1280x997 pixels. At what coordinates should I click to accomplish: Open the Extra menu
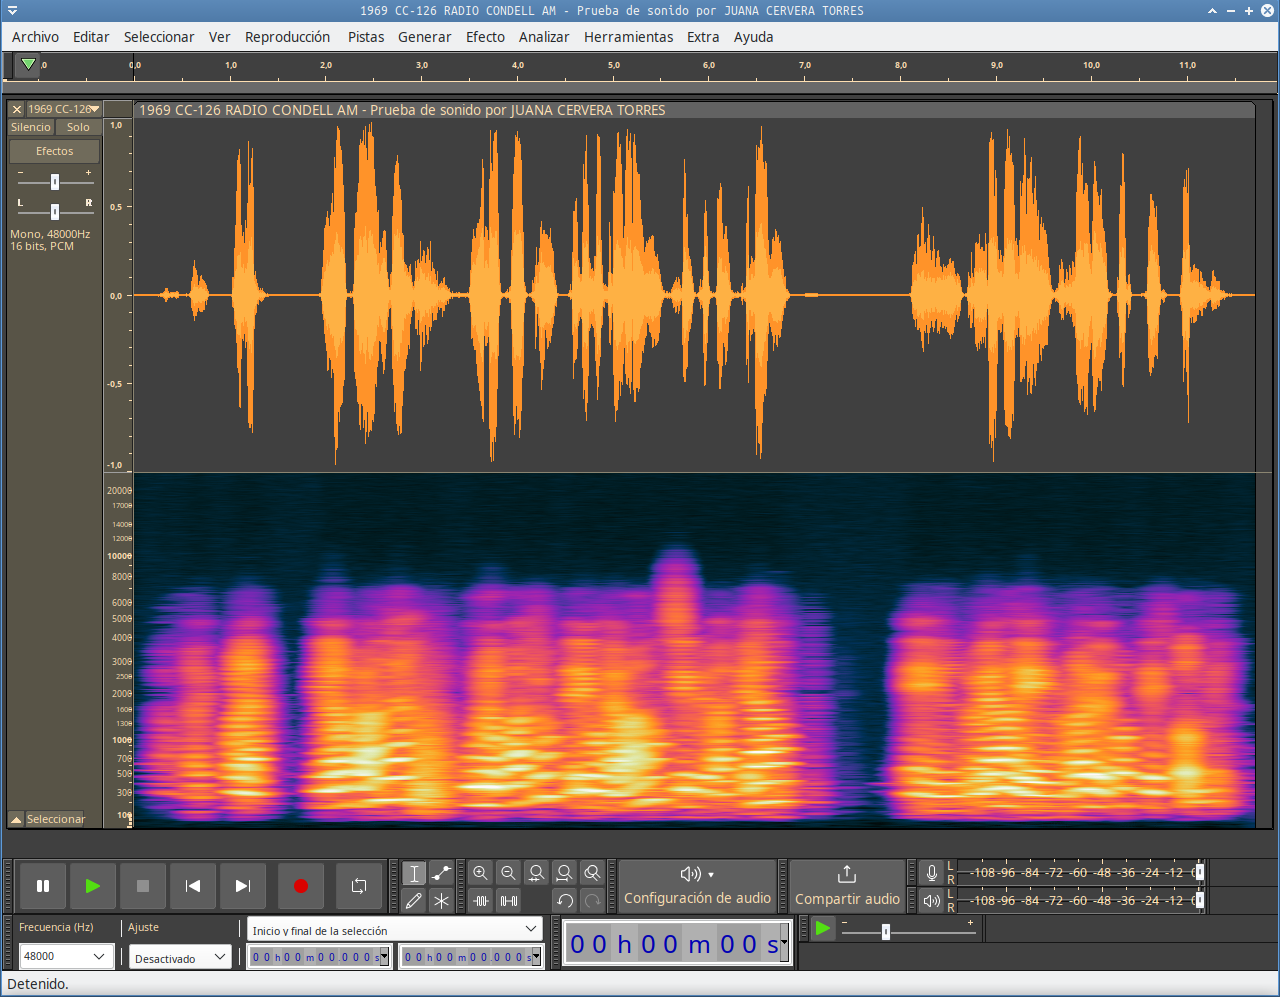703,37
